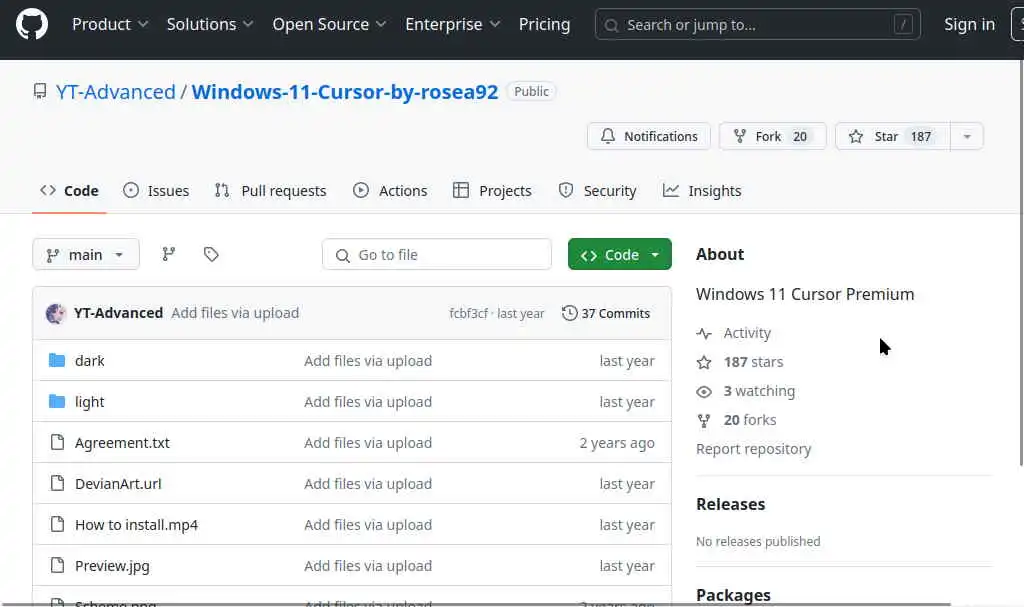Click the star icon next to 187 stars
The height and width of the screenshot is (607, 1024).
click(x=703, y=362)
